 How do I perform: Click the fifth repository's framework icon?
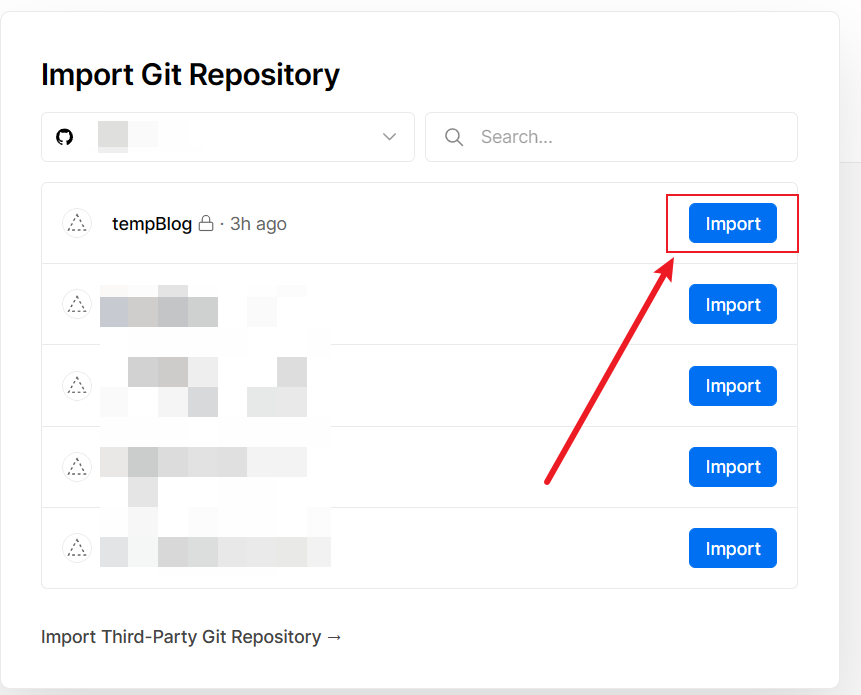click(x=77, y=547)
